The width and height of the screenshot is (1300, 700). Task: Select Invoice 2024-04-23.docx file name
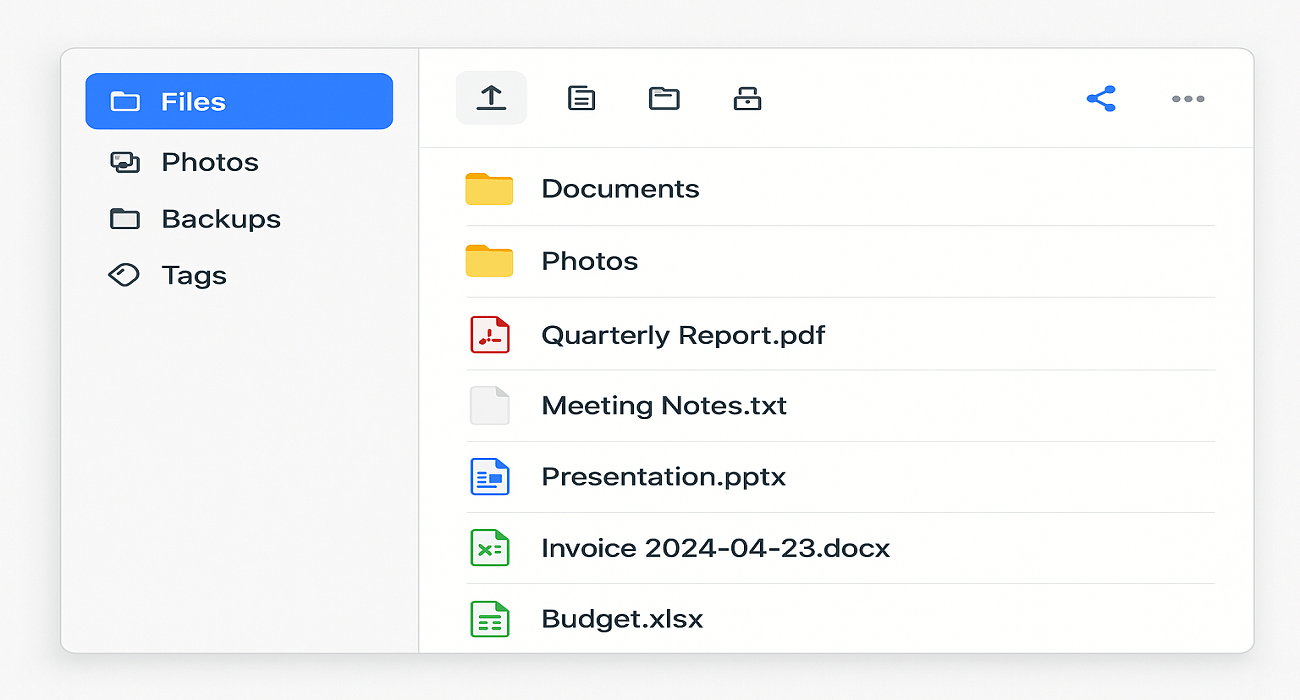tap(716, 548)
